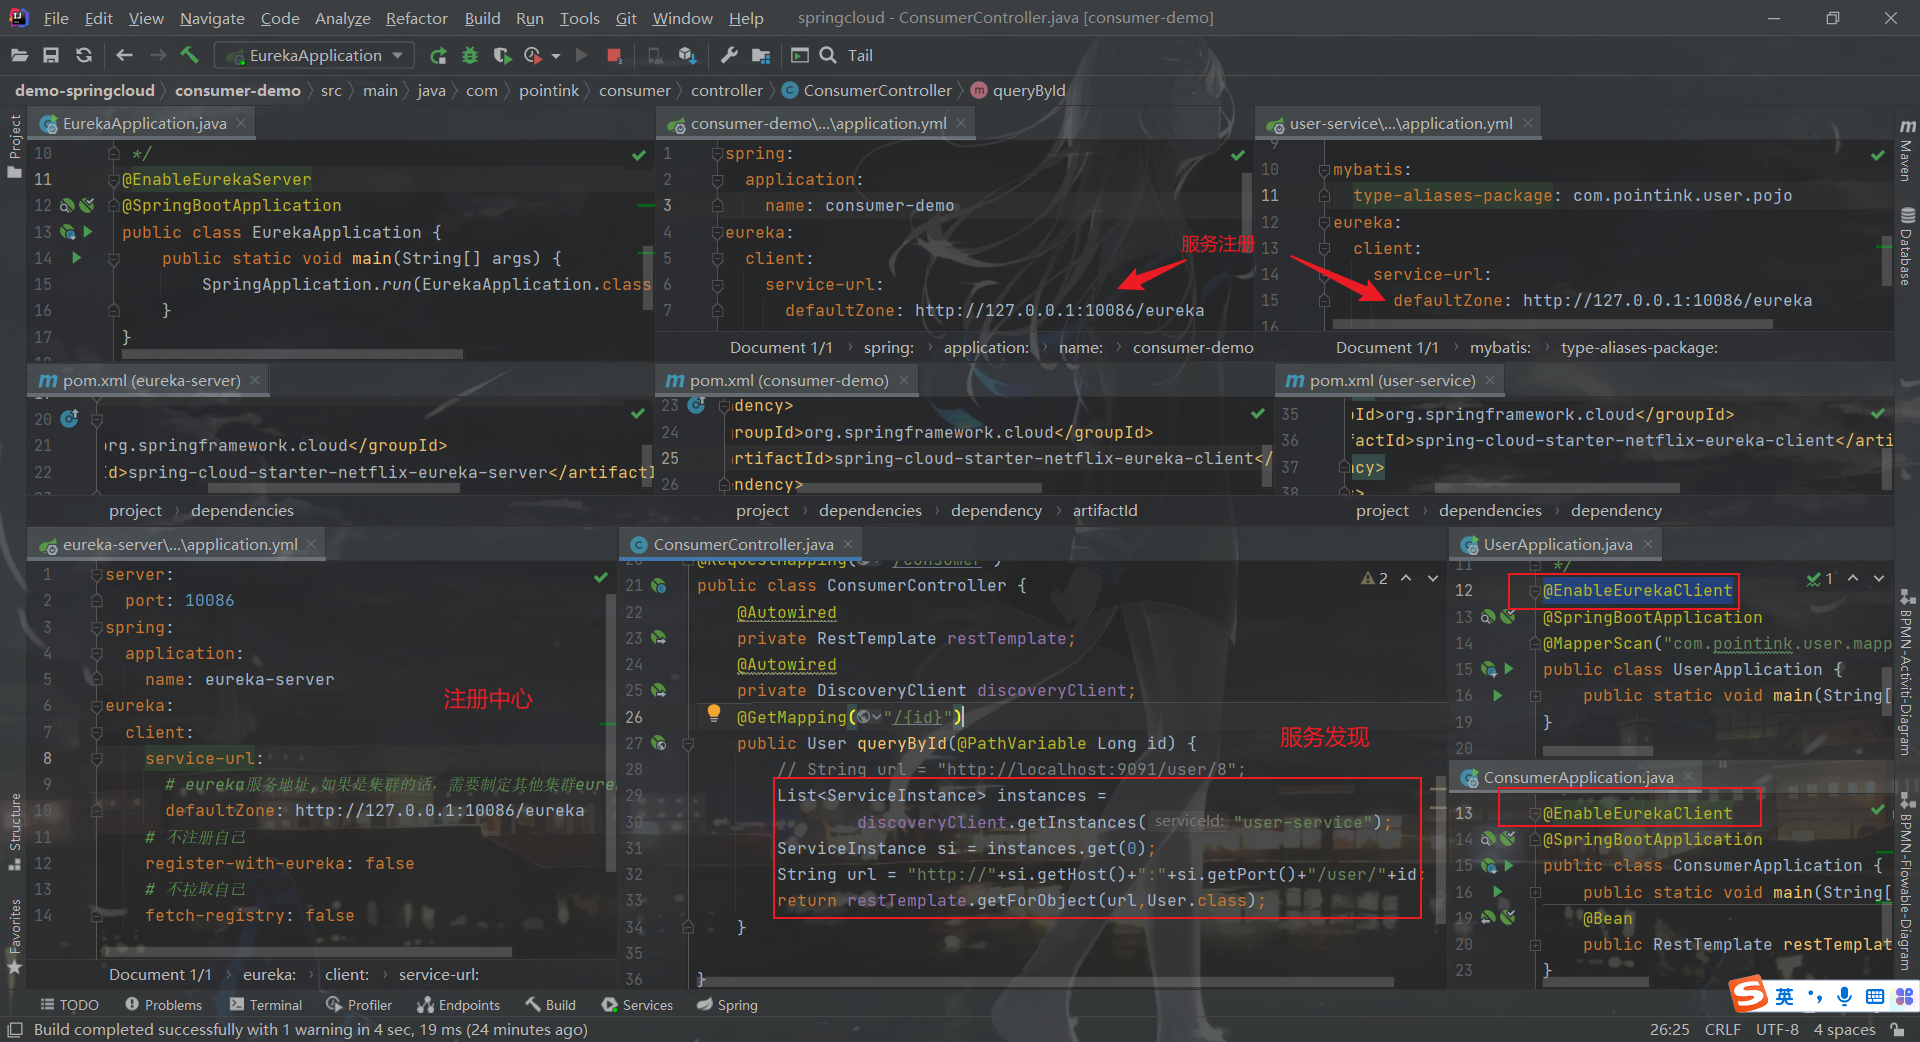This screenshot has width=1920, height=1042.
Task: Open the Refactor menu
Action: [x=416, y=18]
